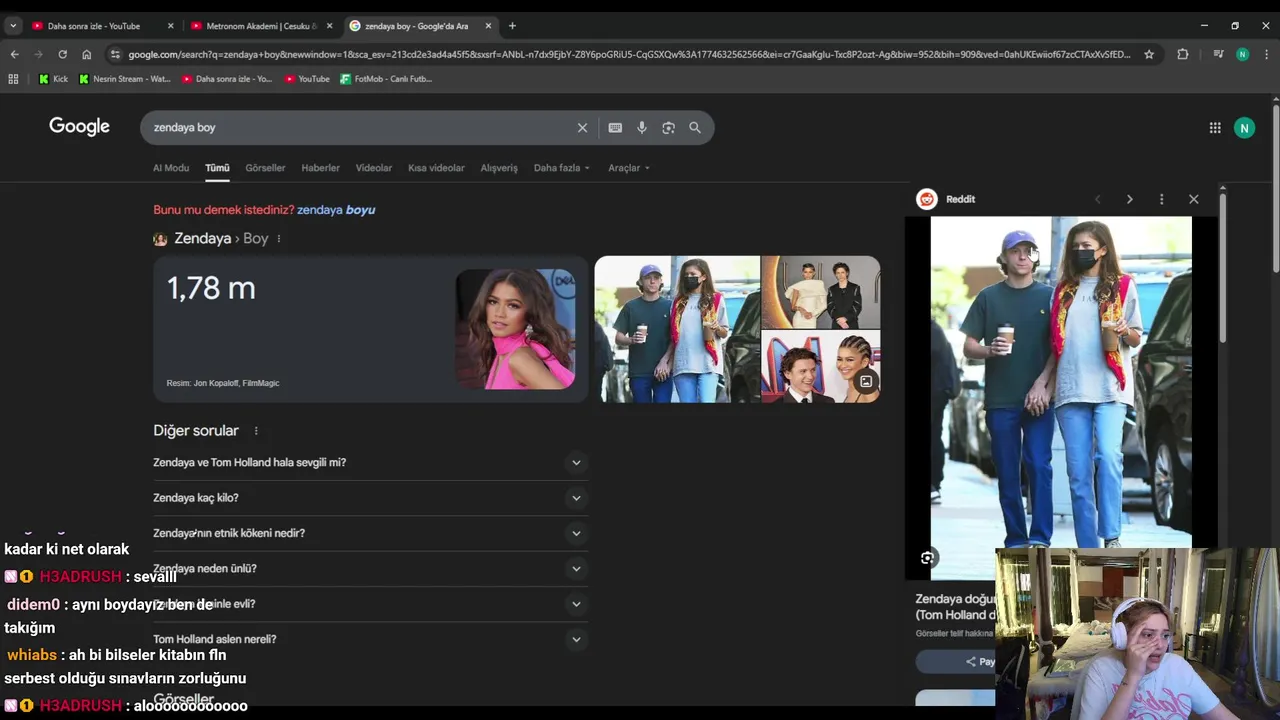Start voice search with the microphone icon
Viewport: 1280px width, 720px height.
(642, 128)
